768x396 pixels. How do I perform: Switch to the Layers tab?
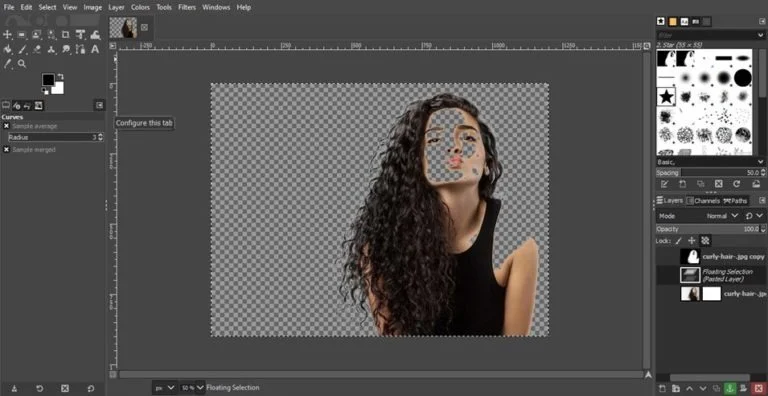[x=670, y=201]
